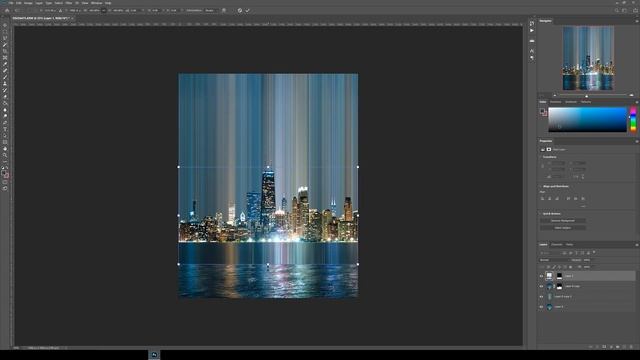The width and height of the screenshot is (640, 360).
Task: Open the Window menu
Action: click(x=96, y=3)
